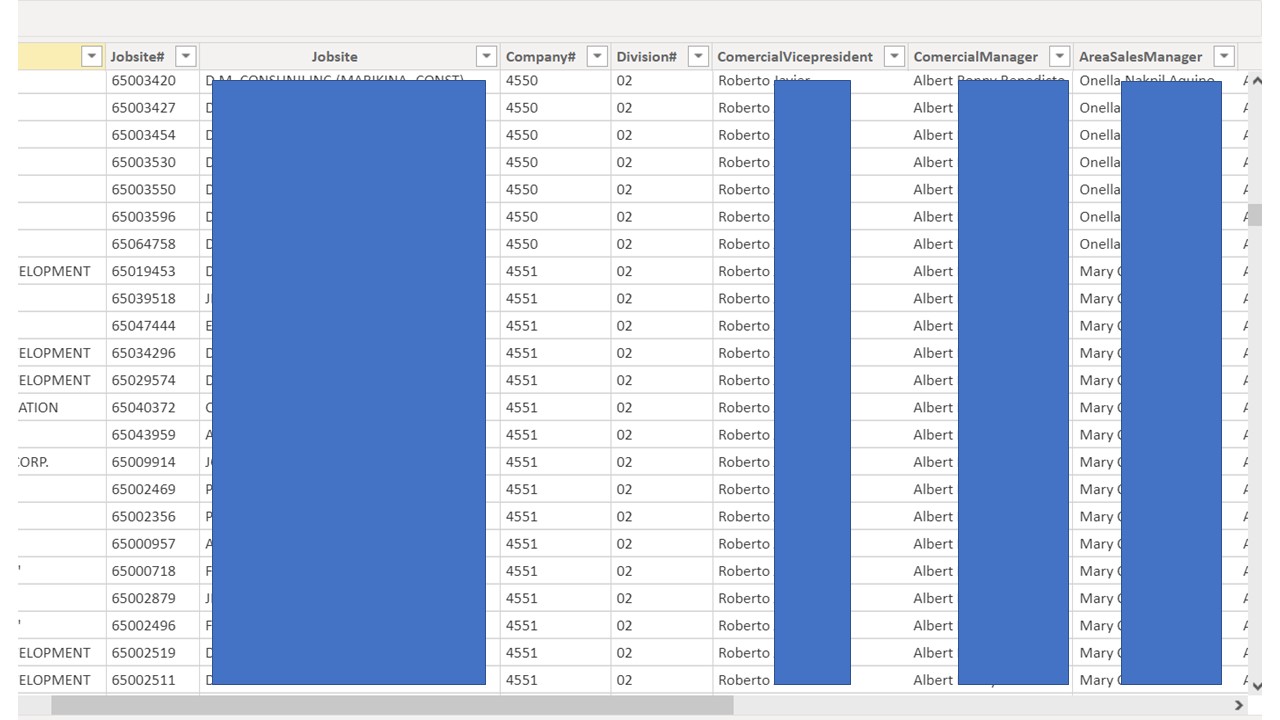This screenshot has width=1280, height=720.
Task: Click the cell containing 65002511
Action: pos(152,680)
